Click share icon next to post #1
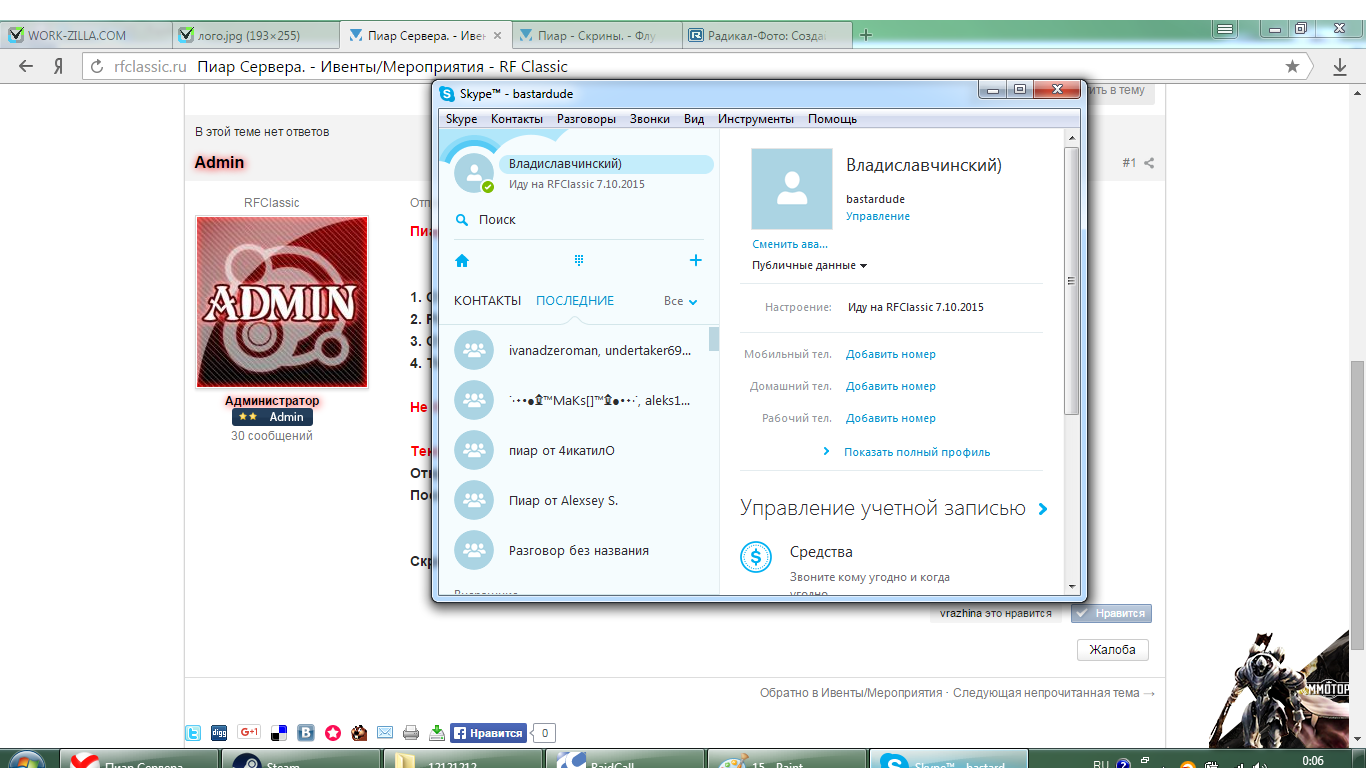 tap(1150, 163)
